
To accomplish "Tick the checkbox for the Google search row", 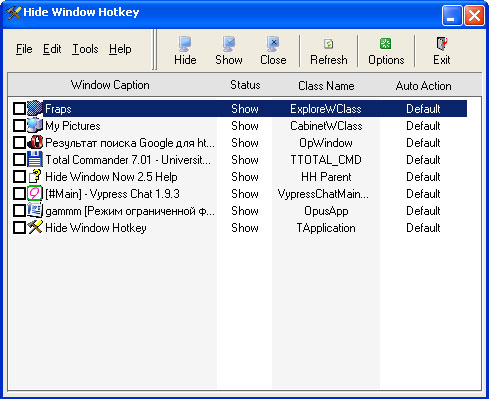I will click(19, 143).
